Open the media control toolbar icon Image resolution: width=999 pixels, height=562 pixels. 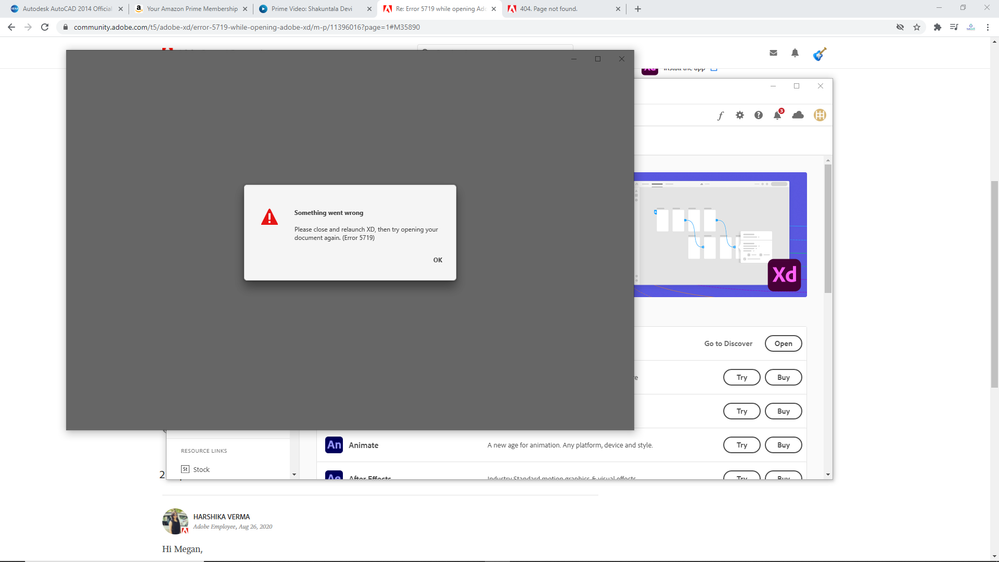[954, 27]
